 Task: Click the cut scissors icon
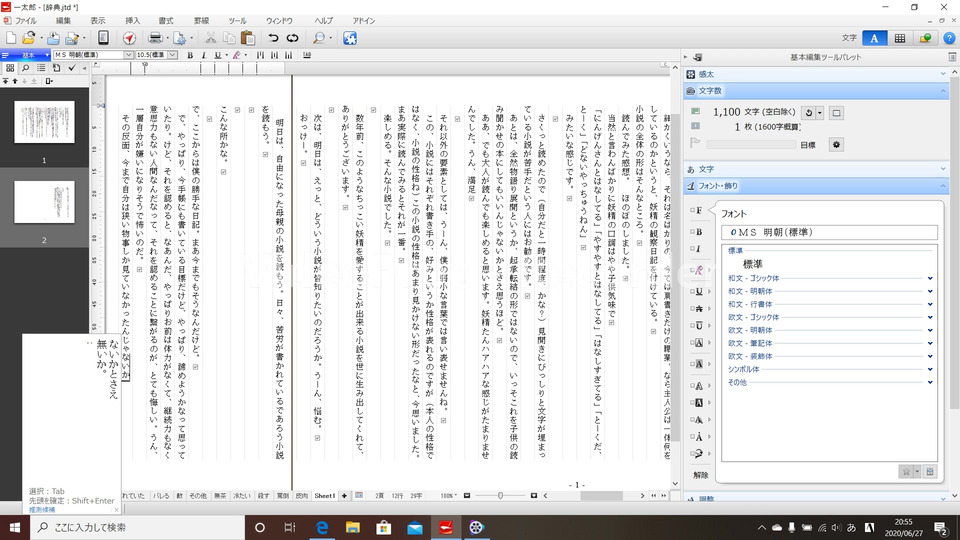(x=212, y=38)
